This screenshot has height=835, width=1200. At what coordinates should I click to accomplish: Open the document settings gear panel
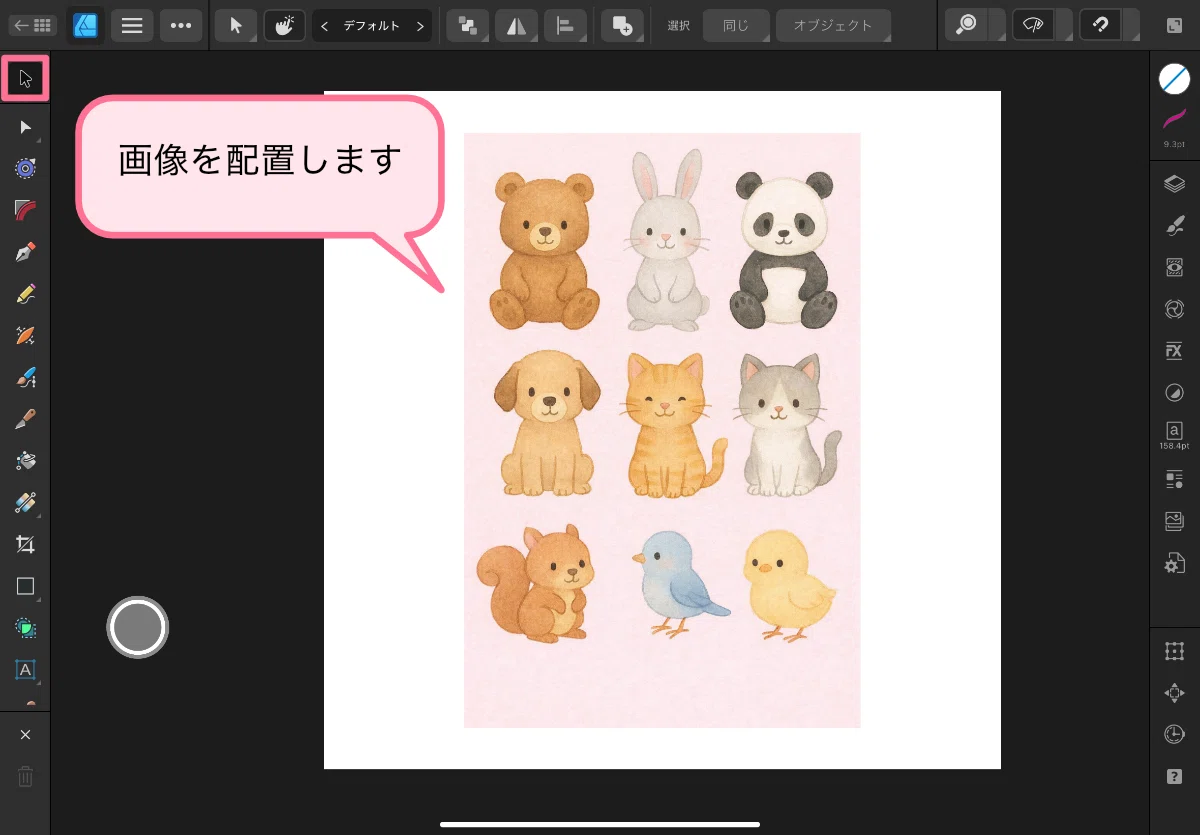click(1174, 563)
